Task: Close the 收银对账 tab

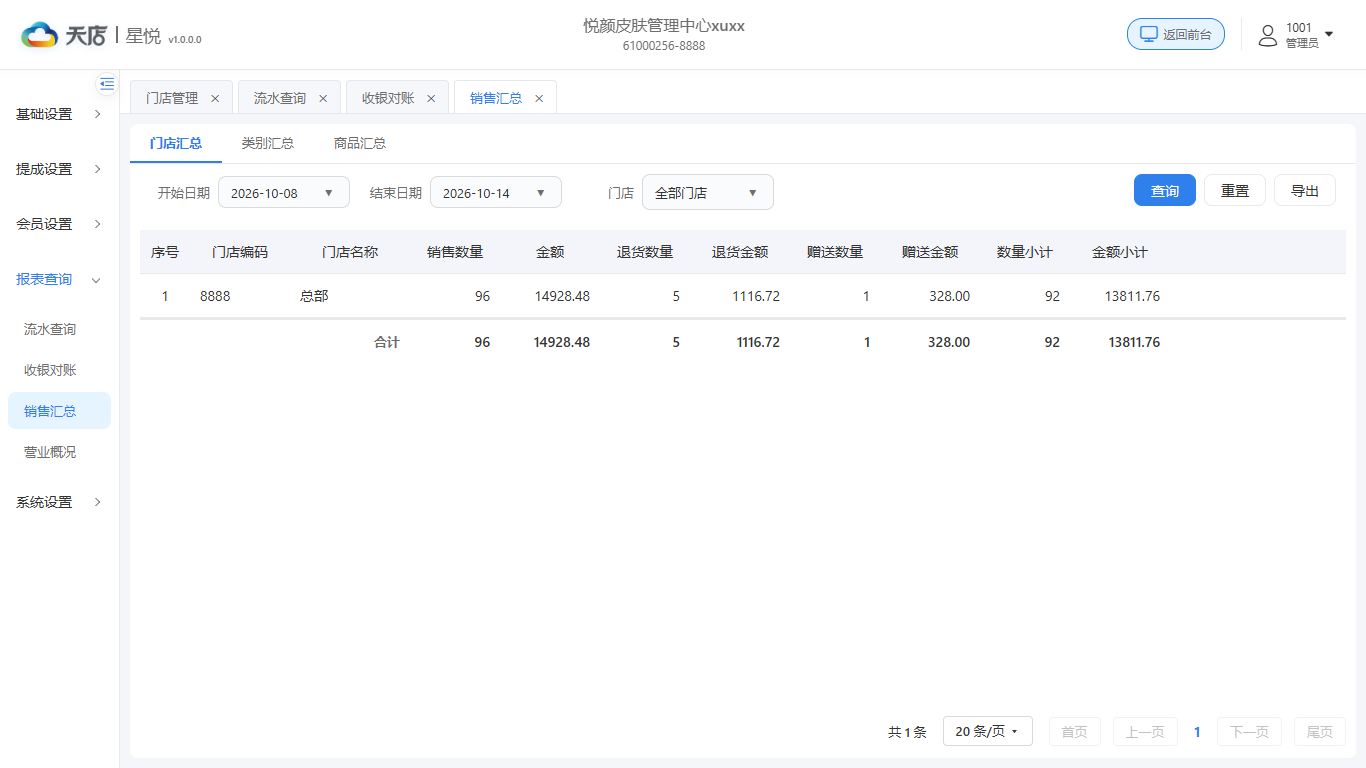Action: click(431, 98)
